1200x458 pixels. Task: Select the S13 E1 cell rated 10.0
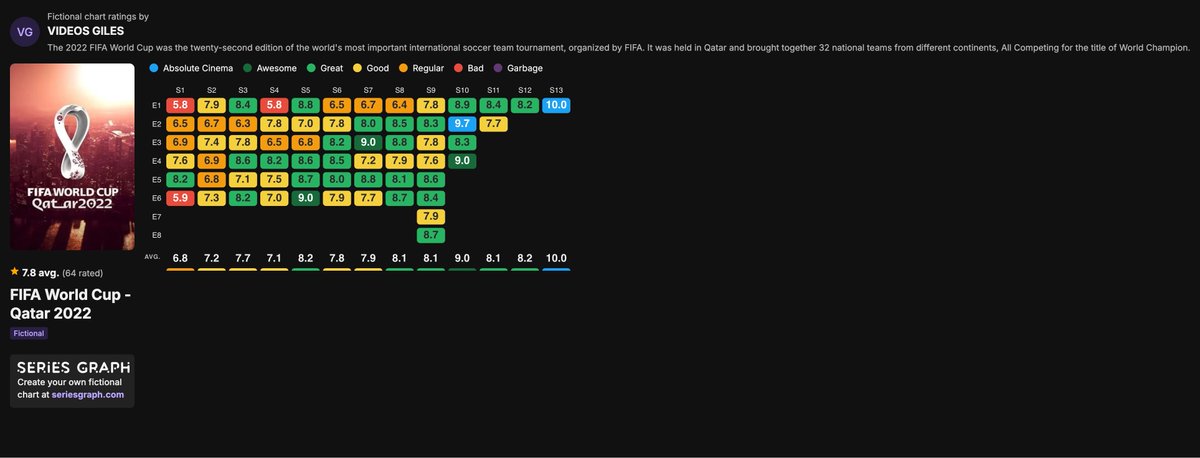pos(556,105)
